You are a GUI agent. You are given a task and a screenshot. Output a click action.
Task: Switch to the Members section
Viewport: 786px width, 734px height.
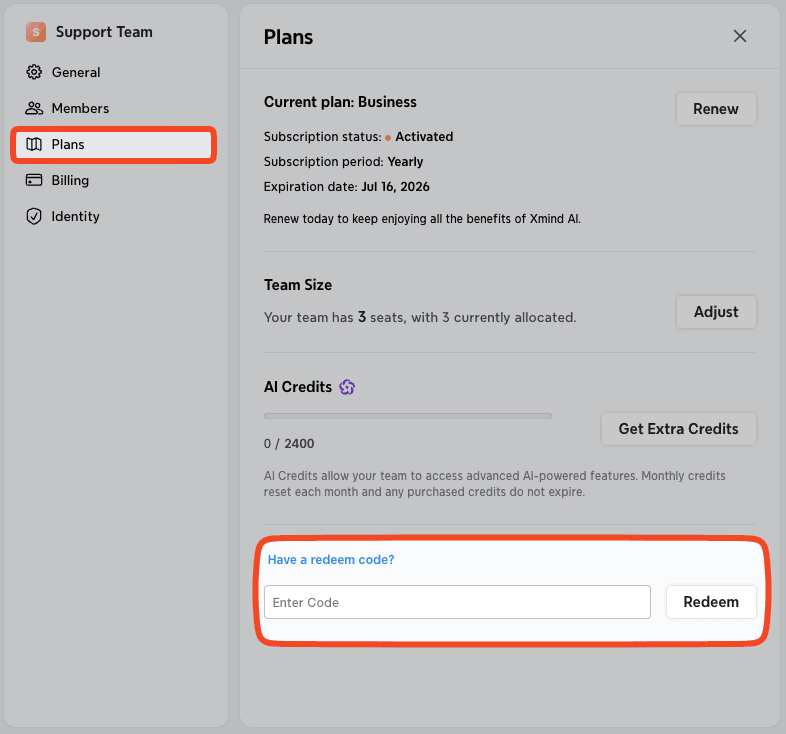[x=80, y=108]
